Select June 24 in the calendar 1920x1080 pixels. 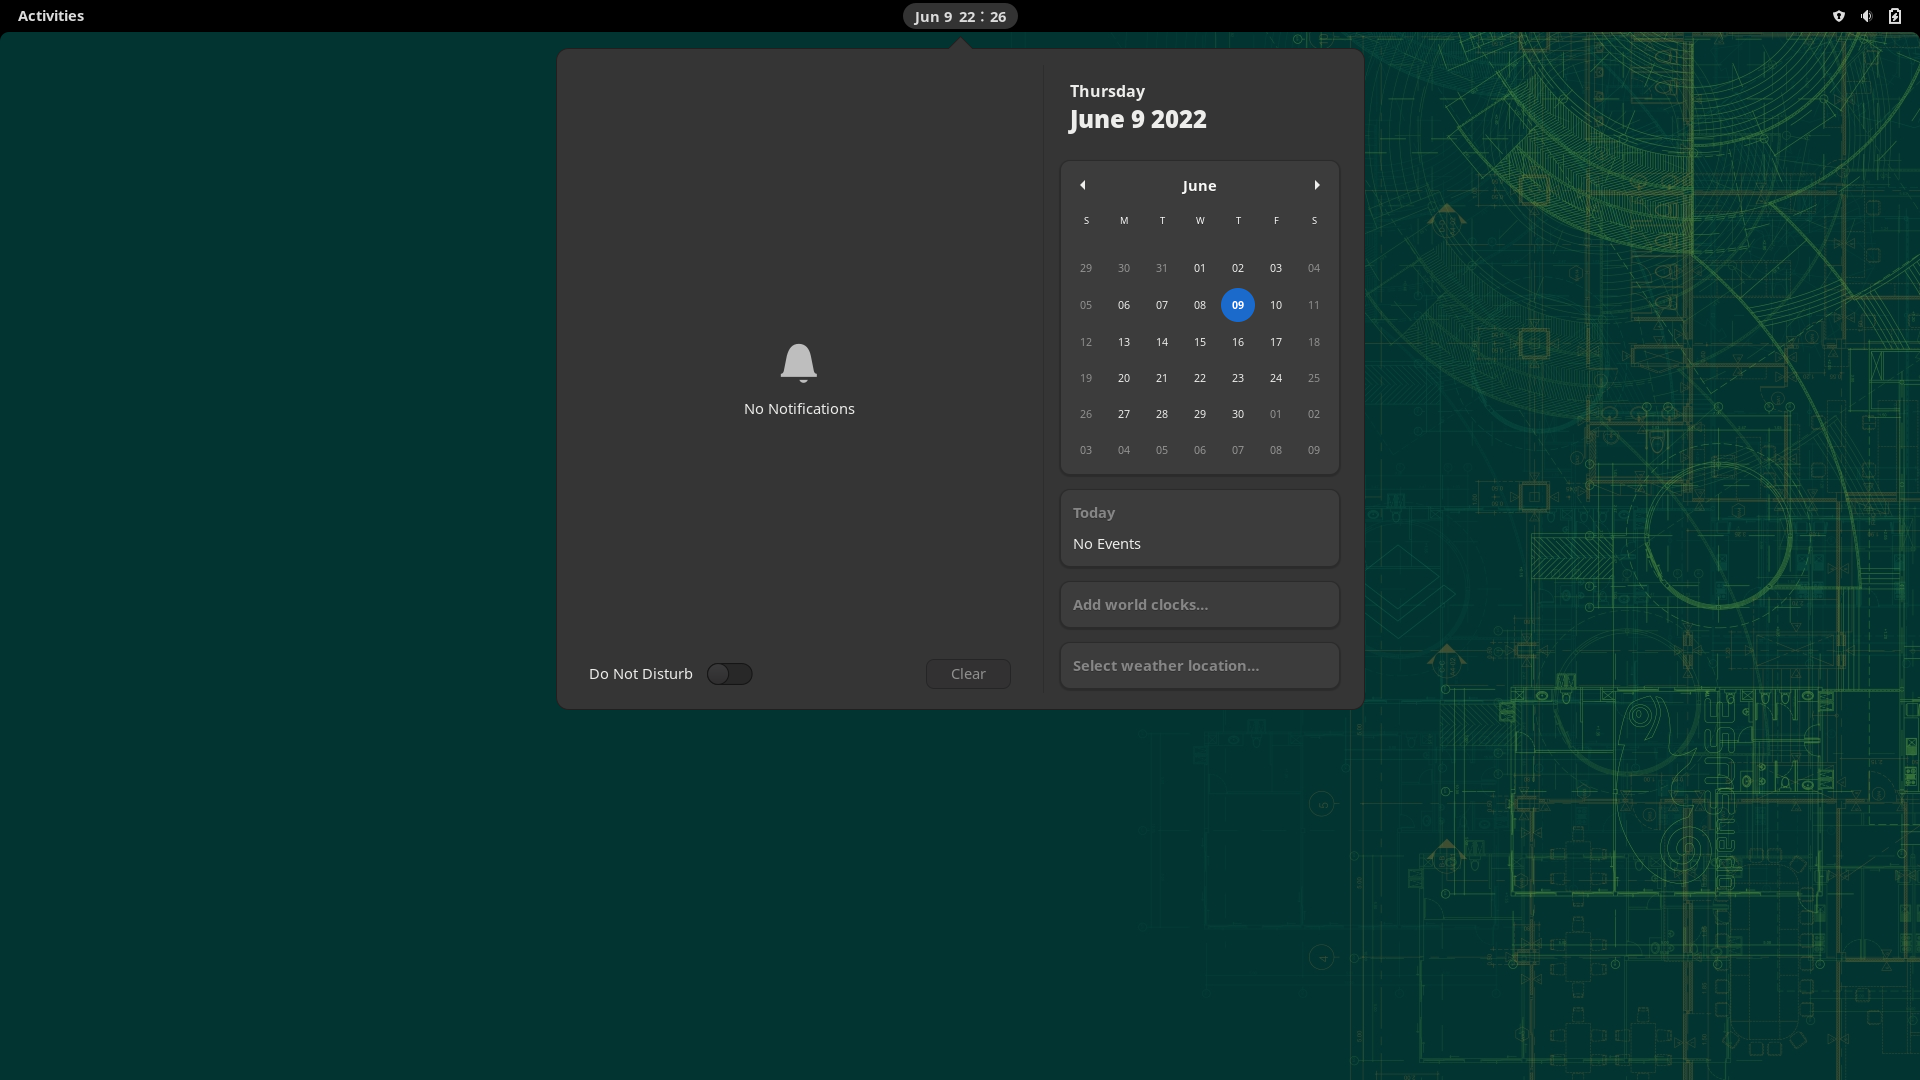tap(1275, 378)
